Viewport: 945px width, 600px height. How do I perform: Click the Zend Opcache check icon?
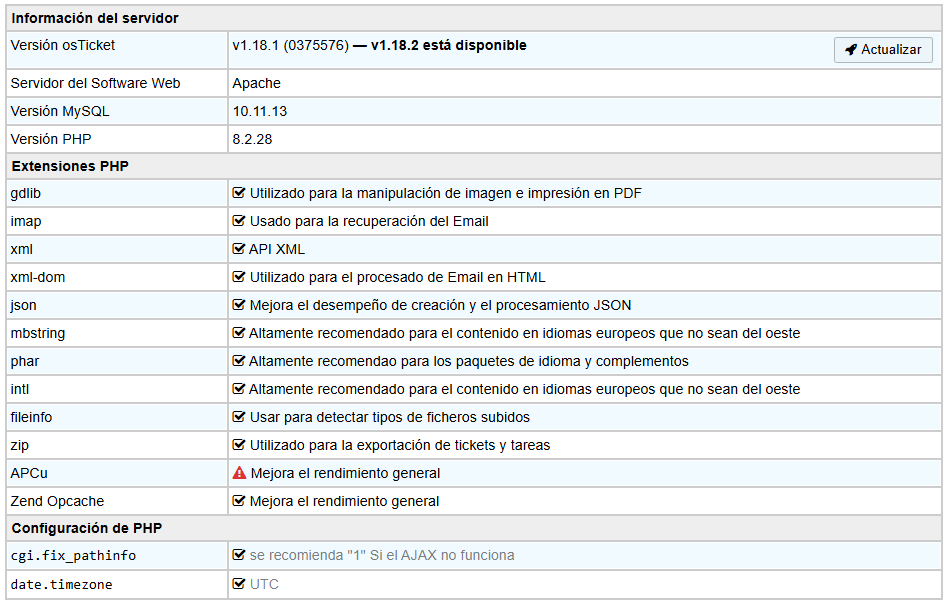(x=239, y=501)
